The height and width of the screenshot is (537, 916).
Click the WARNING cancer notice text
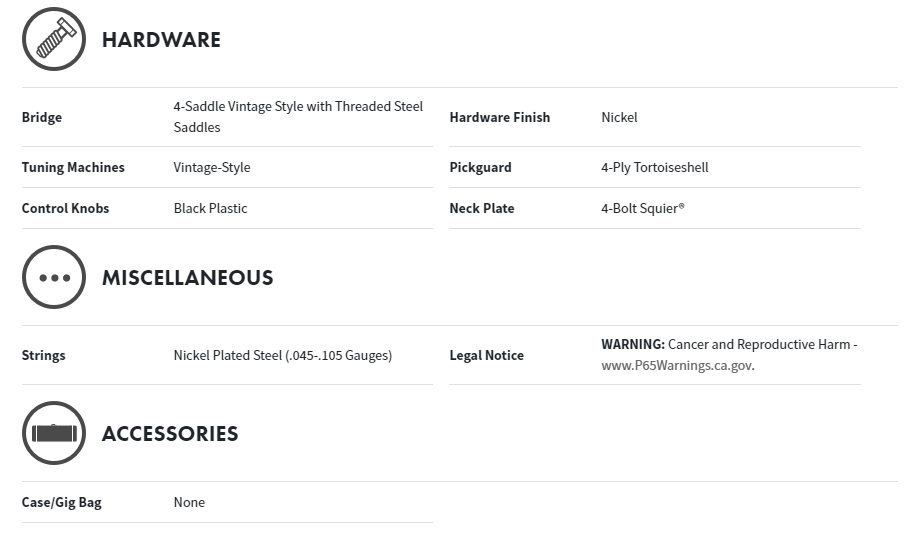click(728, 344)
